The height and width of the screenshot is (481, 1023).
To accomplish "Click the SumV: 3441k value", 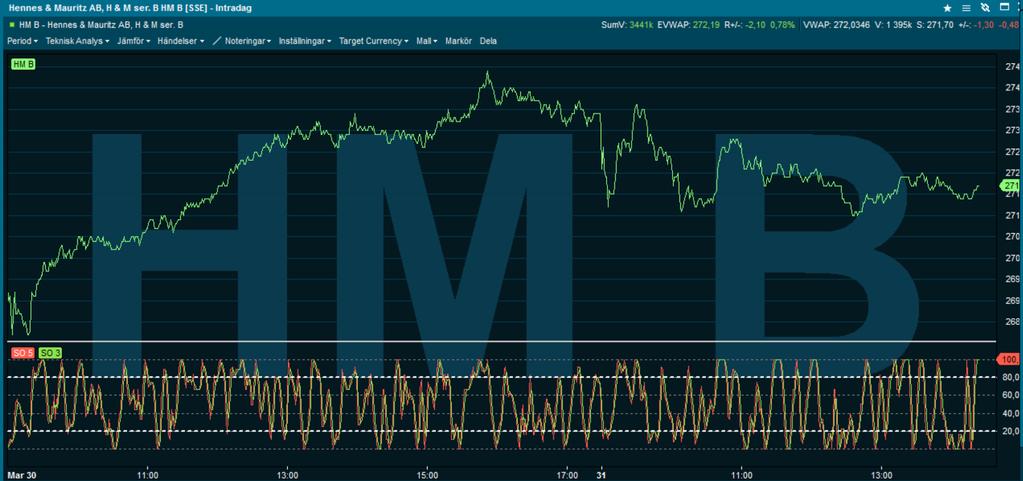I will coord(628,24).
